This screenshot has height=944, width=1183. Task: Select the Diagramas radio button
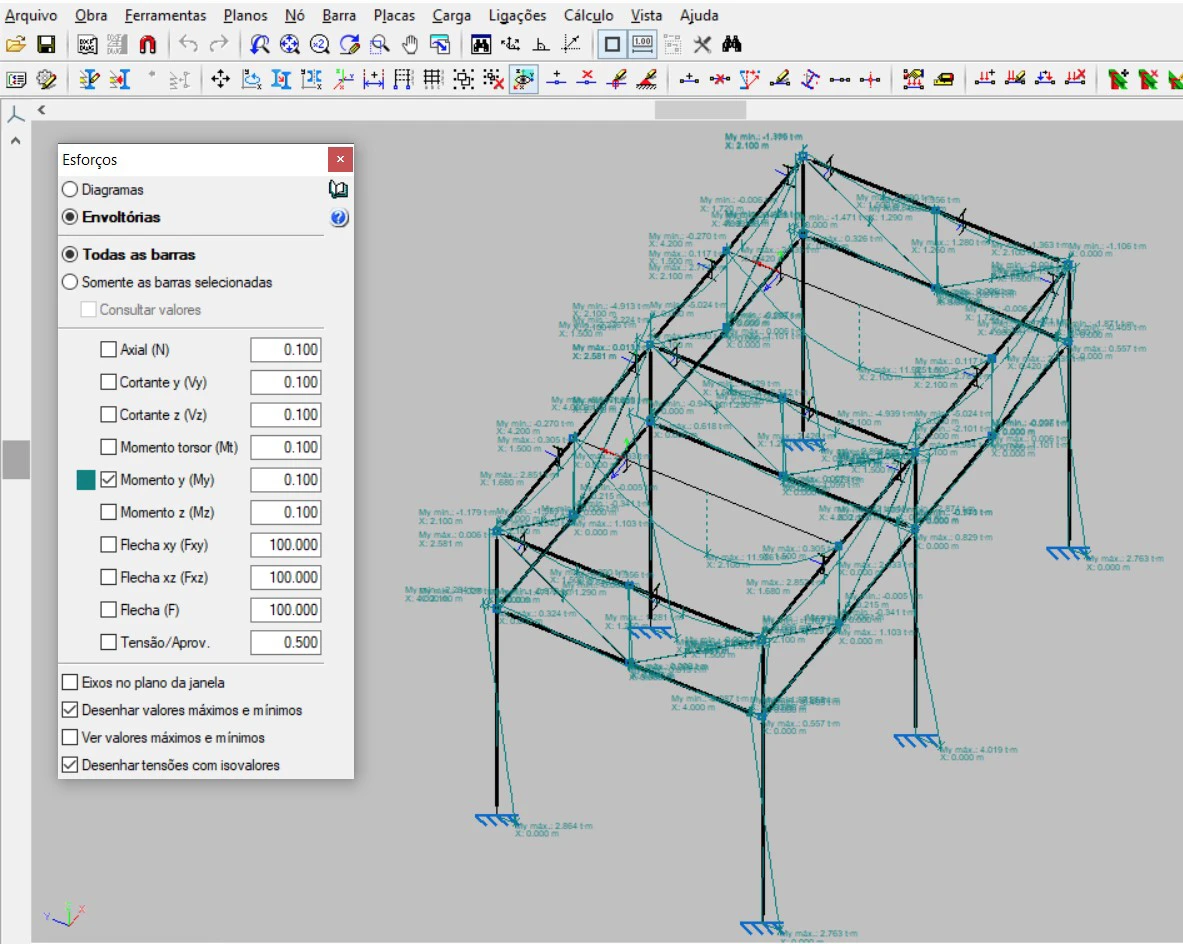[70, 190]
